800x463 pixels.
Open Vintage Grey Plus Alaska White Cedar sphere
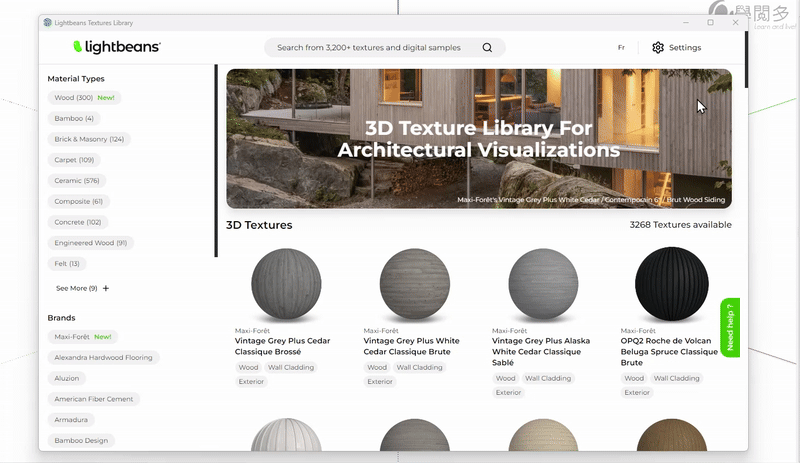[543, 284]
